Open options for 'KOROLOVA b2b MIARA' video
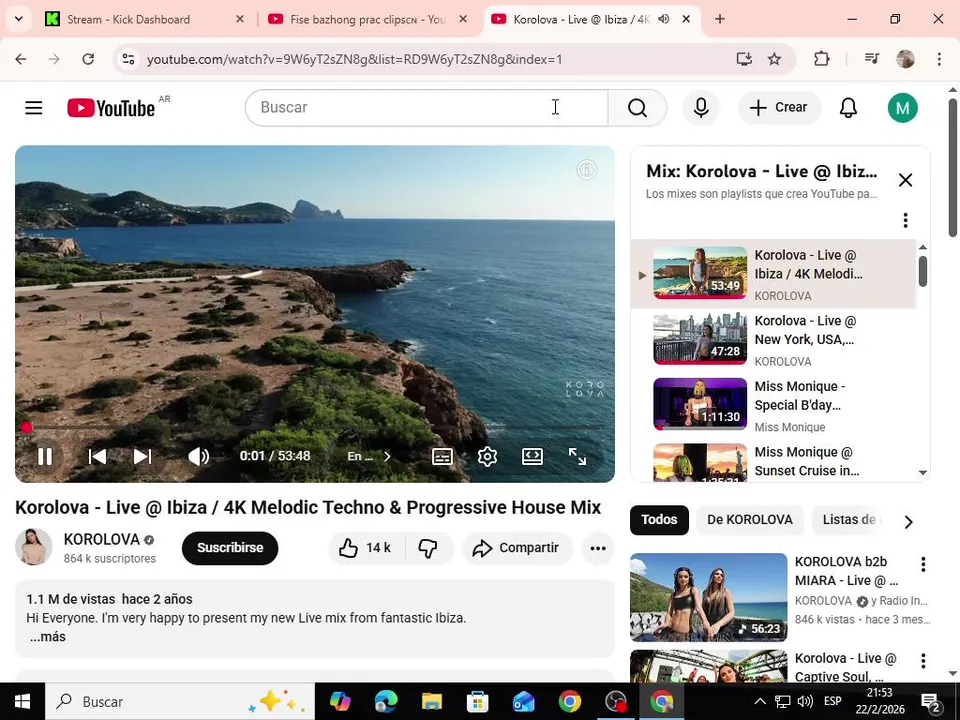 [923, 564]
